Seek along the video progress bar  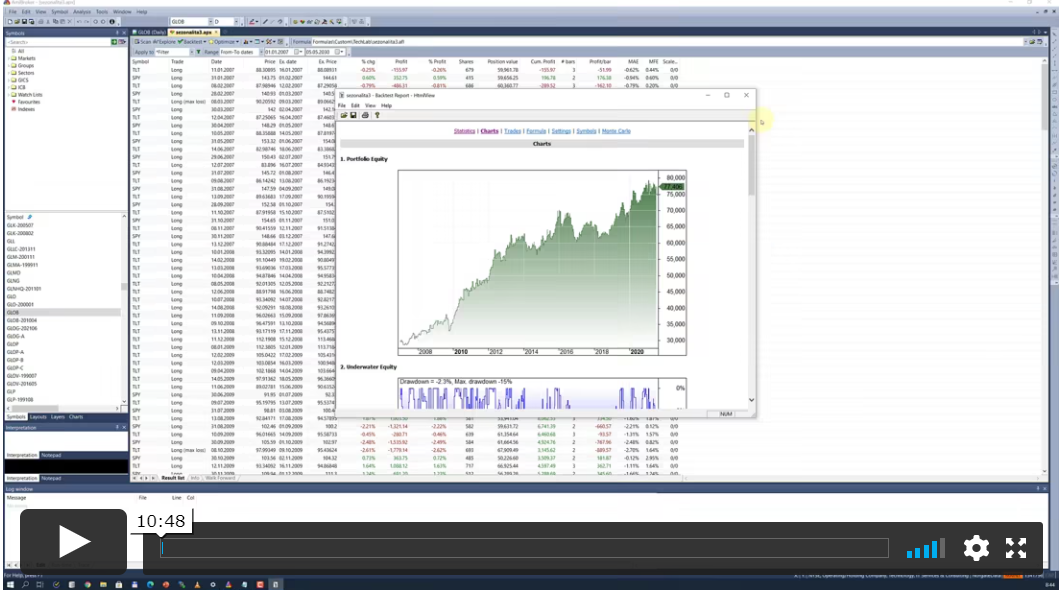coord(525,548)
